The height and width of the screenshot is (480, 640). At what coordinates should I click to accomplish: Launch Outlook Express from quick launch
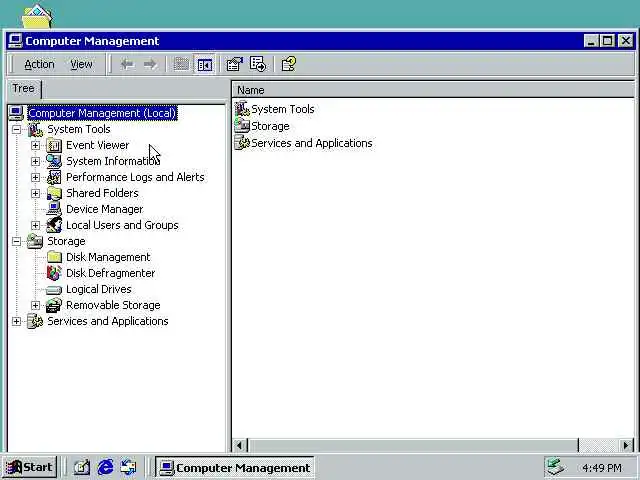128,467
